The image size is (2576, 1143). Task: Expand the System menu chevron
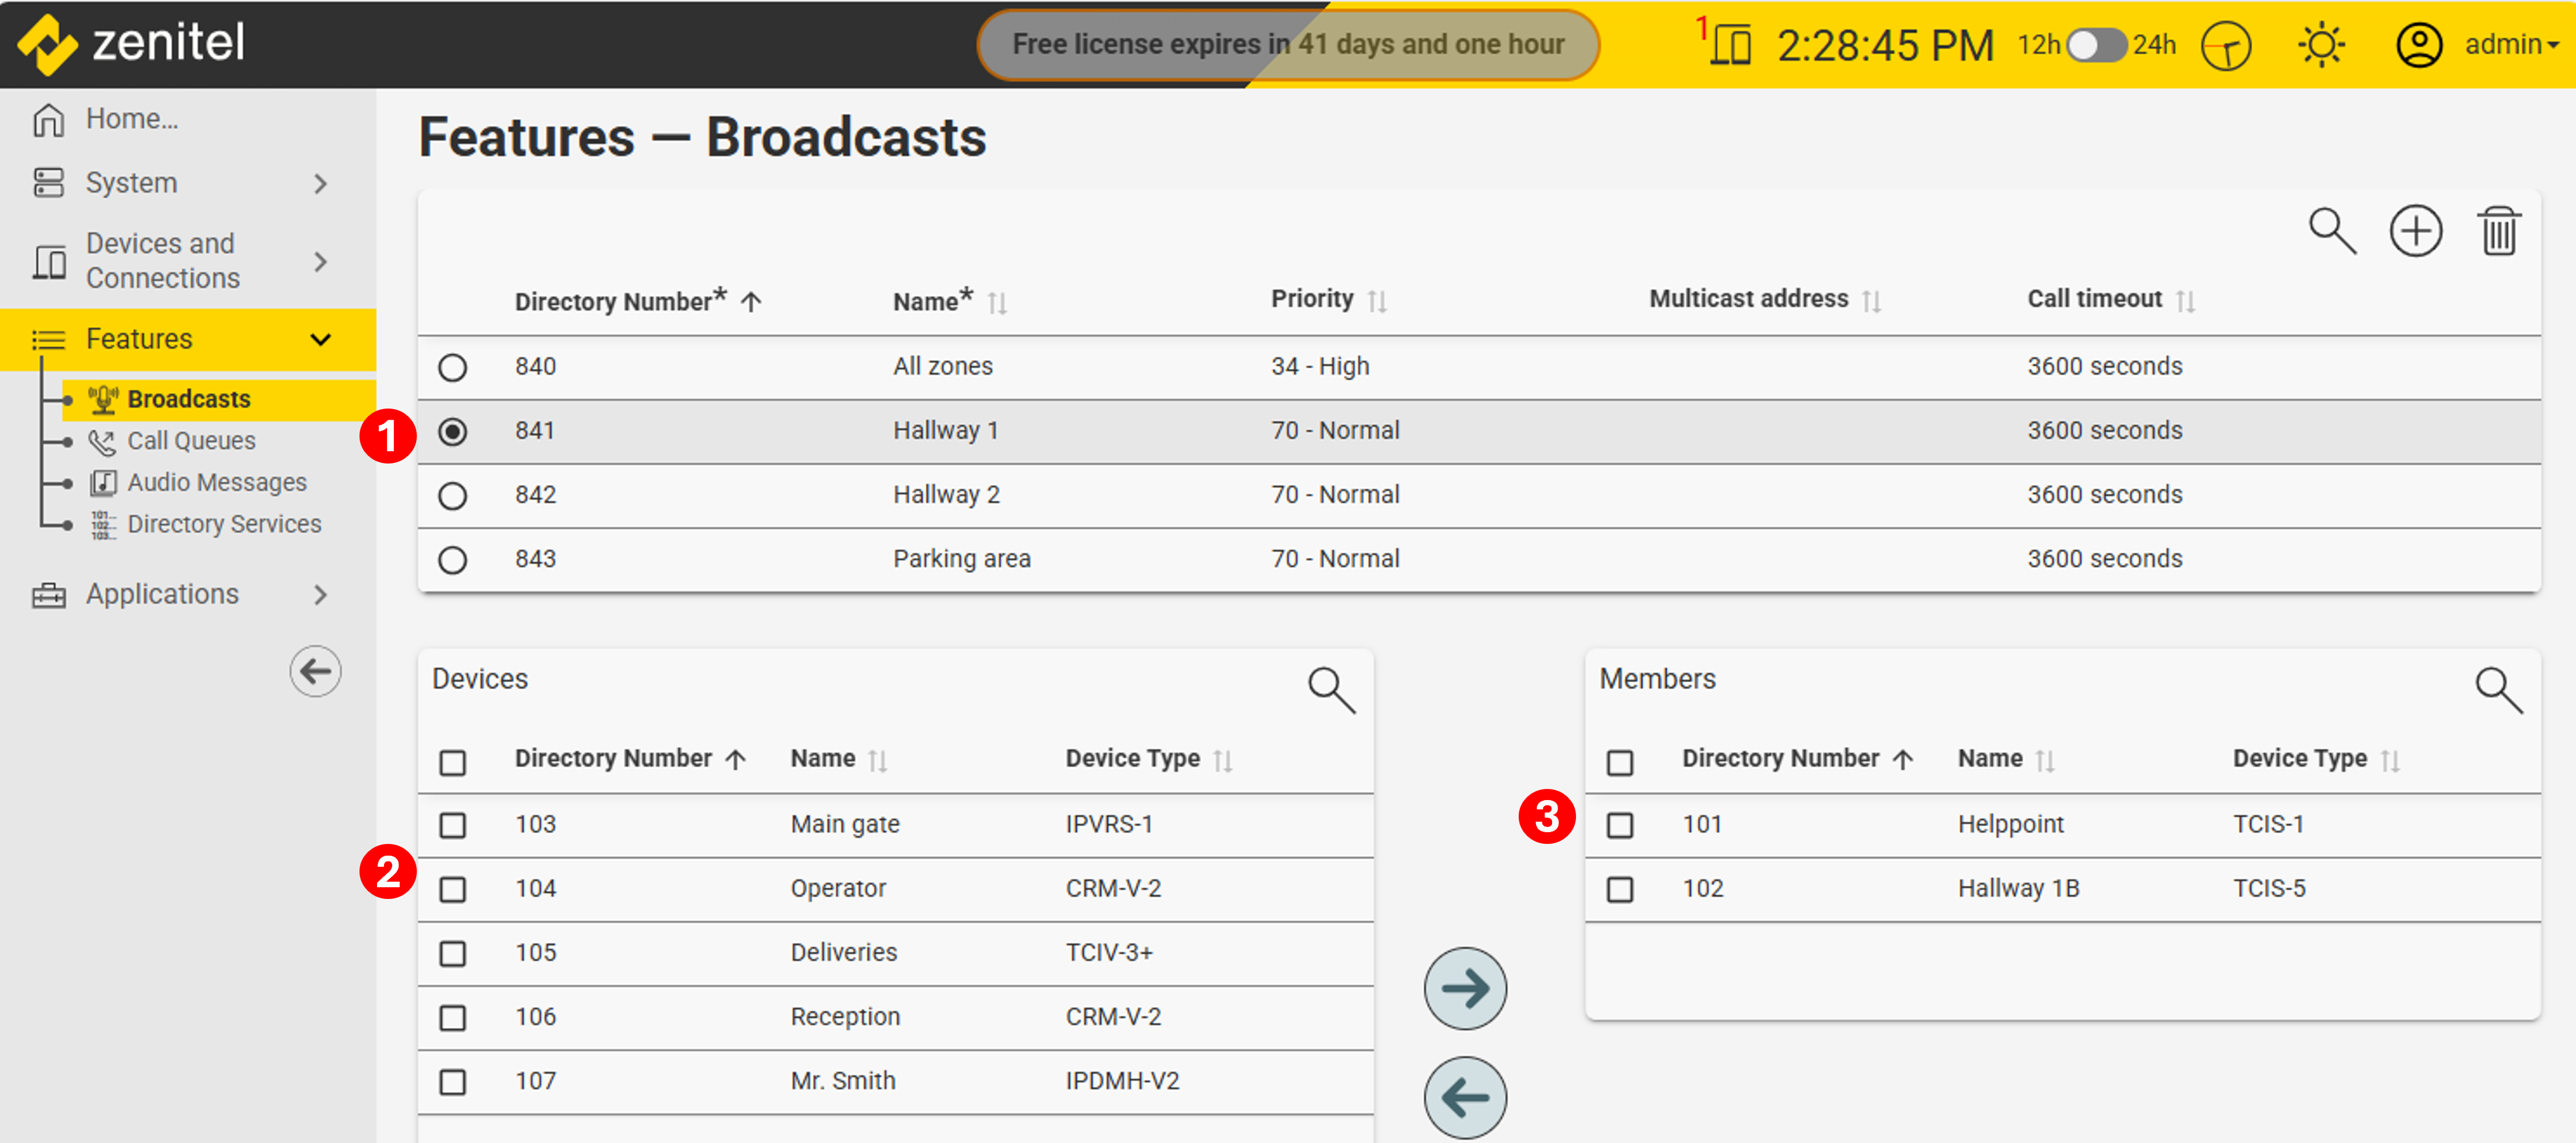320,183
